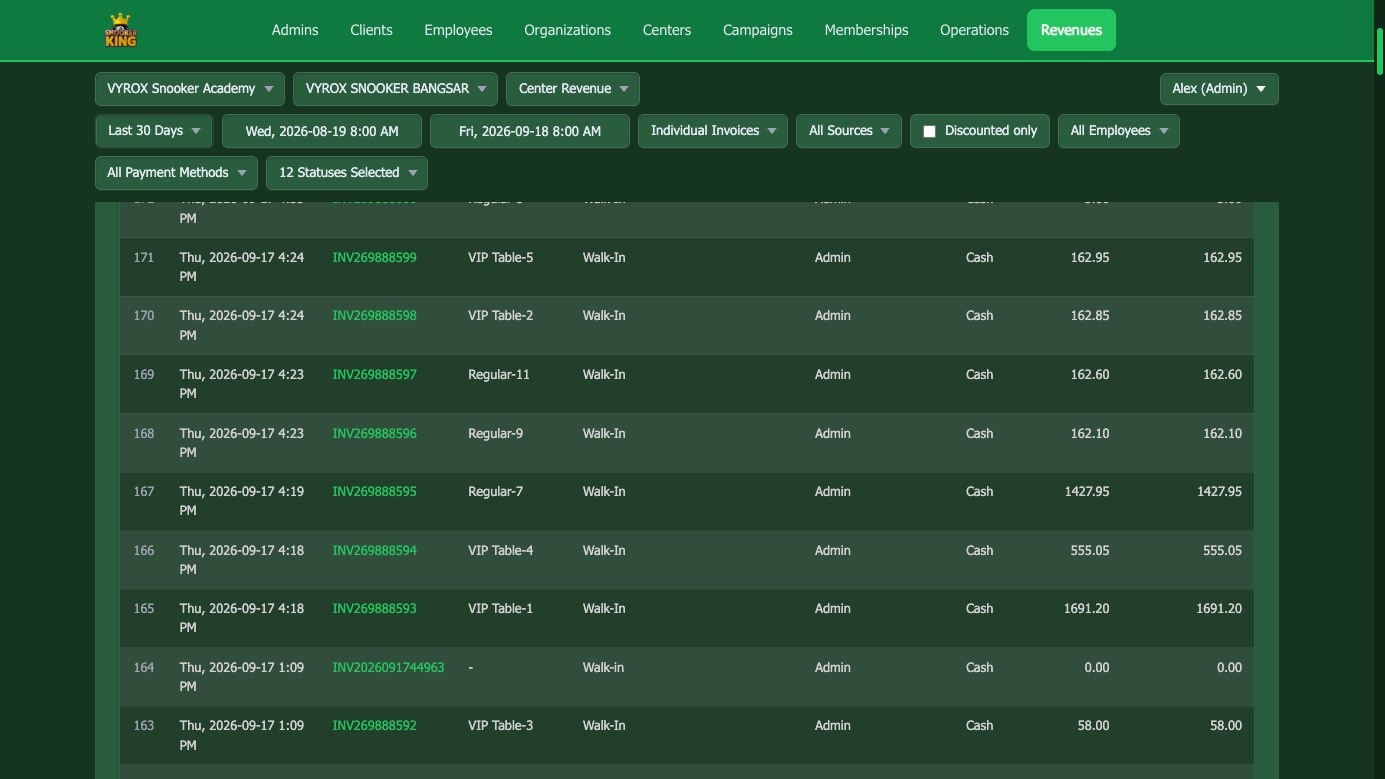Switch to Campaigns
The image size is (1385, 779).
point(758,30)
